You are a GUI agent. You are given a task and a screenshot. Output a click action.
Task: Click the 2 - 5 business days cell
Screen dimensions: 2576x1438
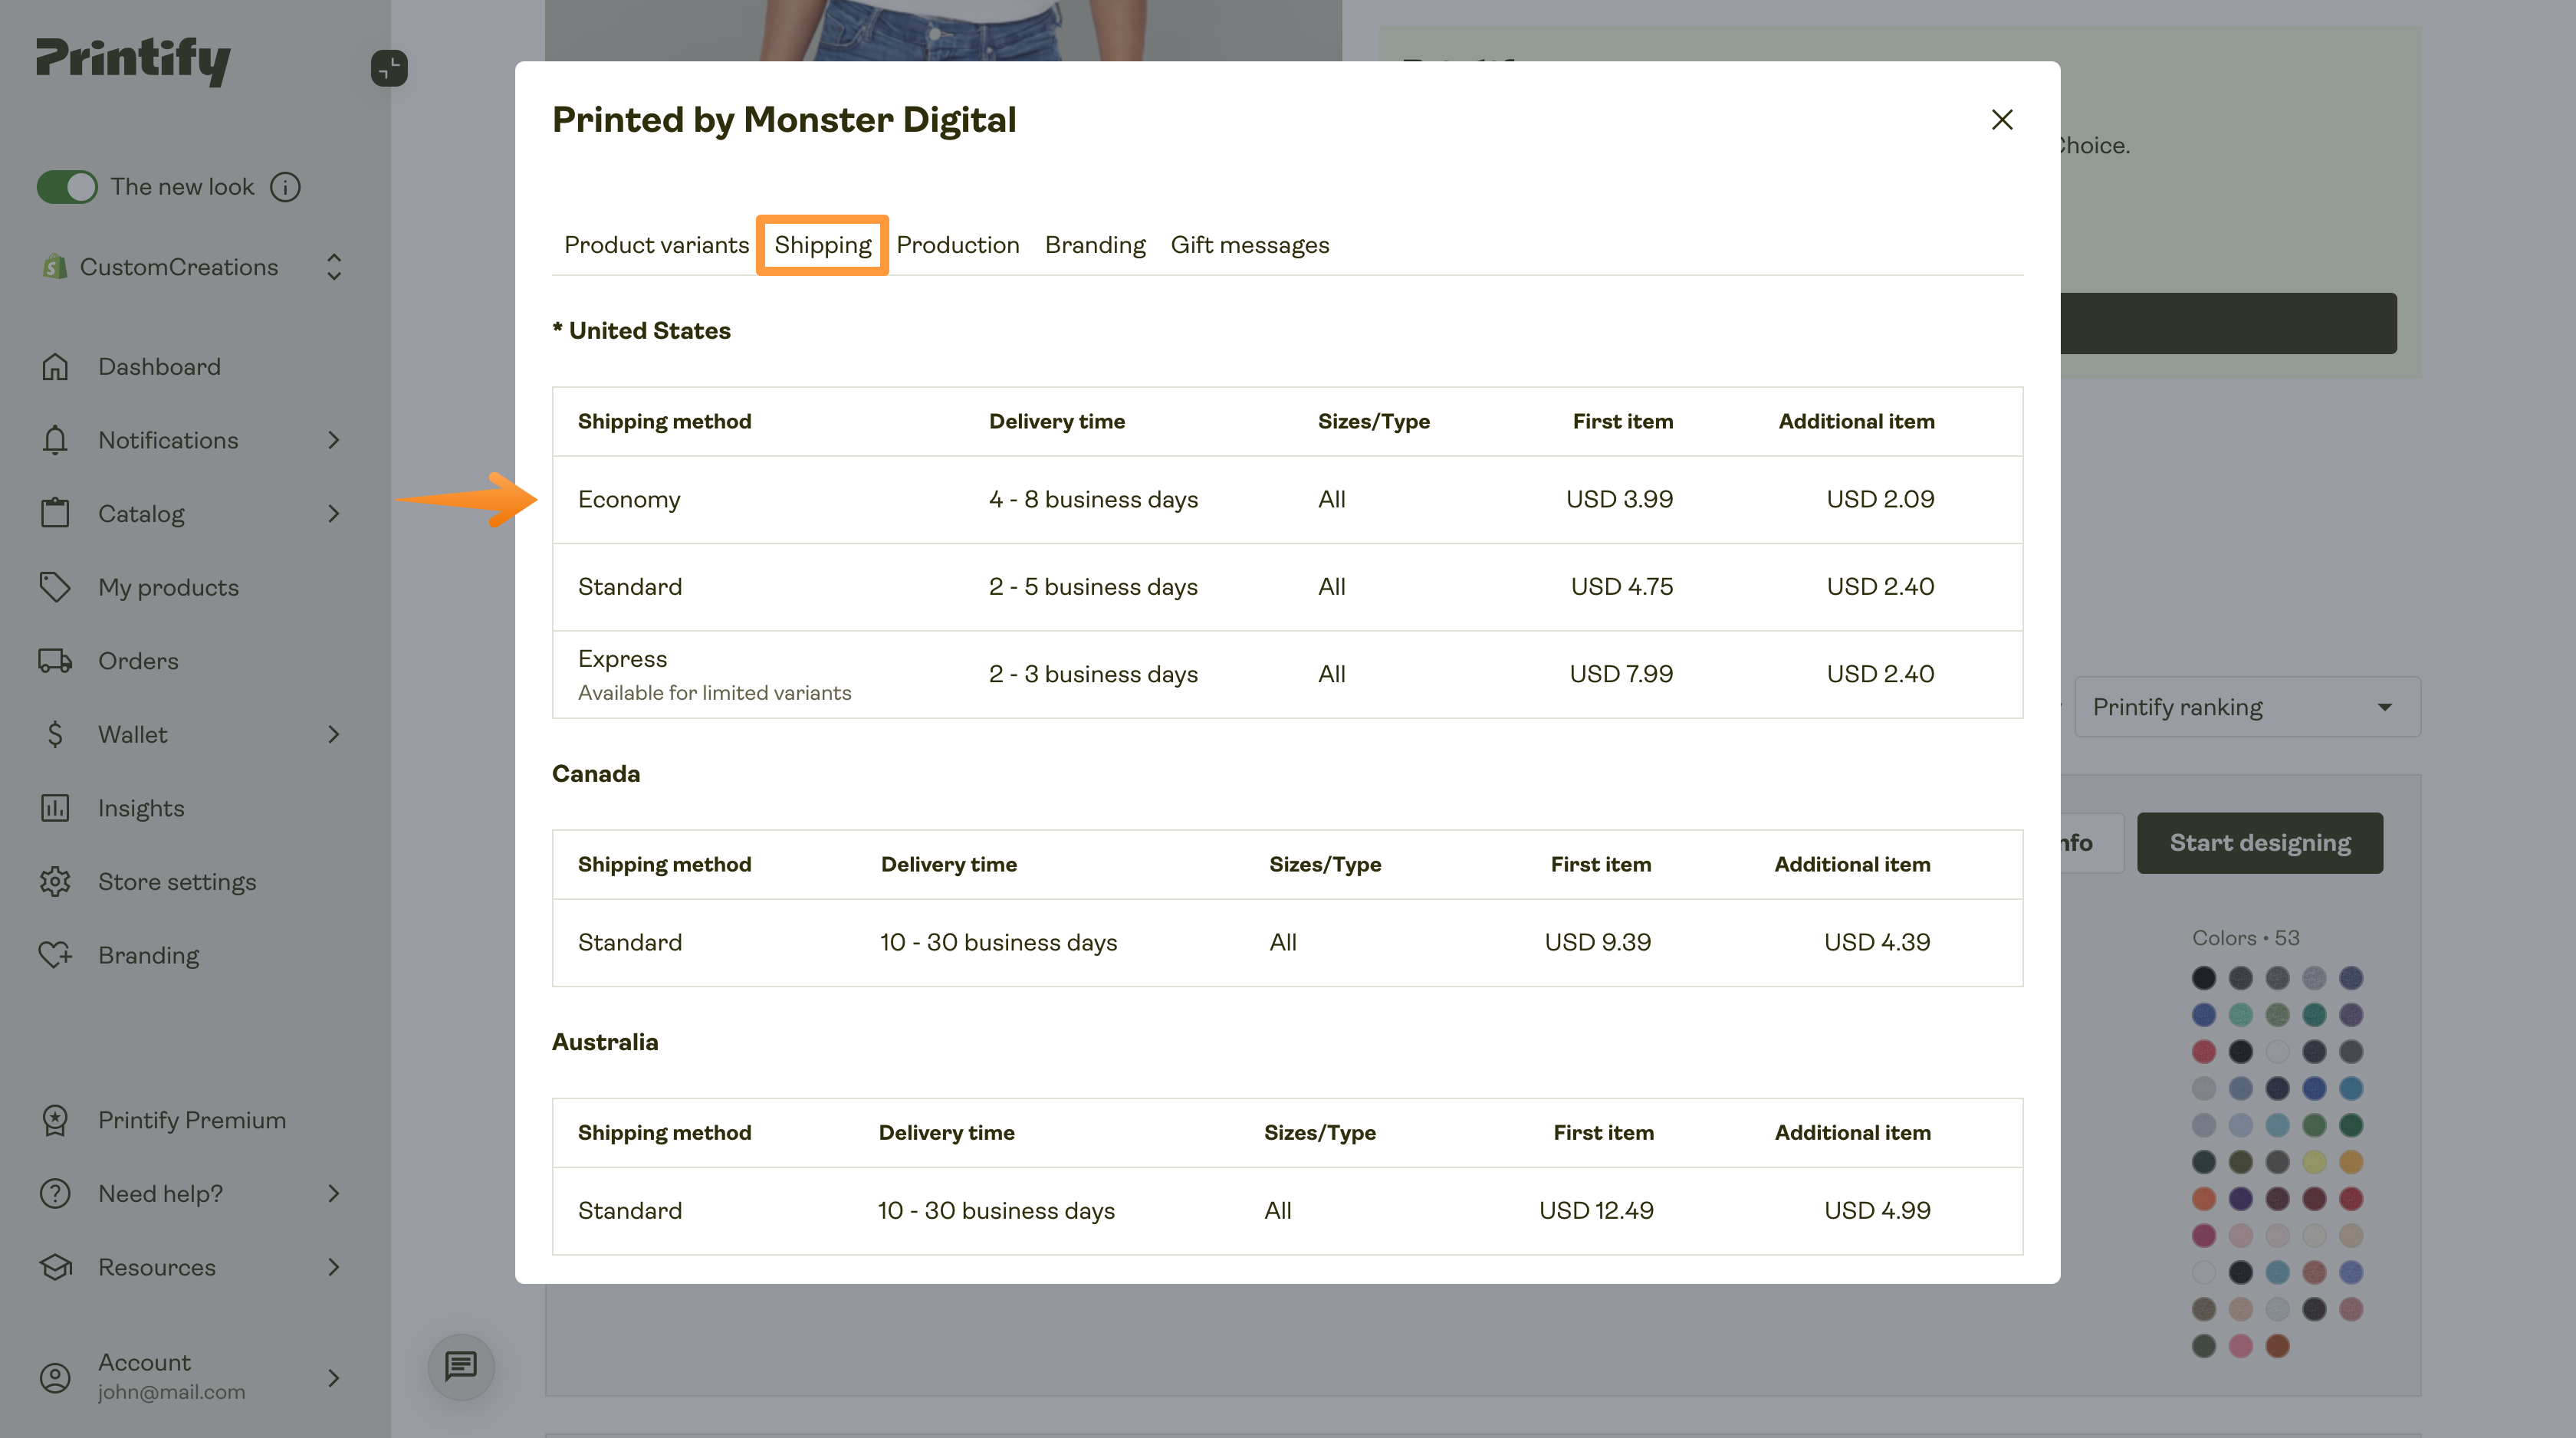[x=1093, y=587]
